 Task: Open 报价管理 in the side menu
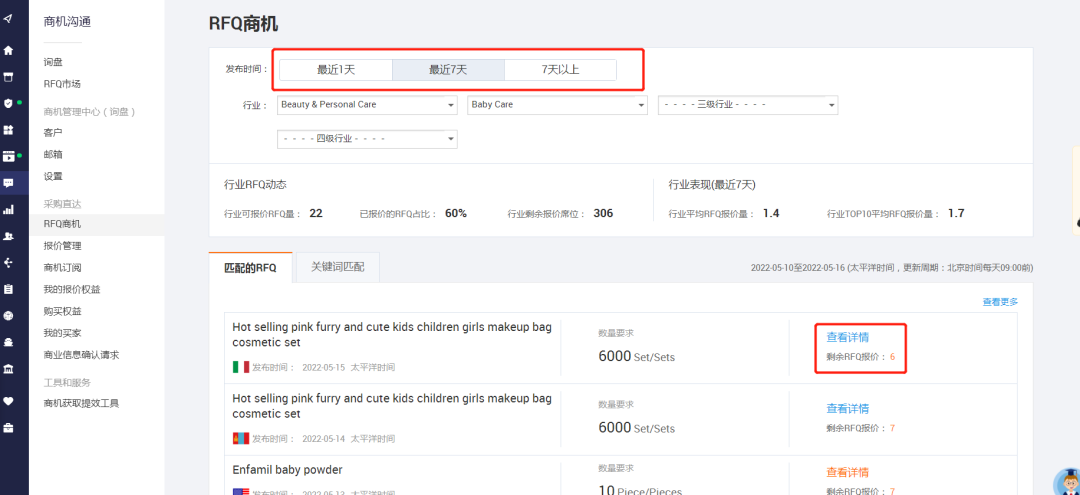pyautogui.click(x=63, y=246)
